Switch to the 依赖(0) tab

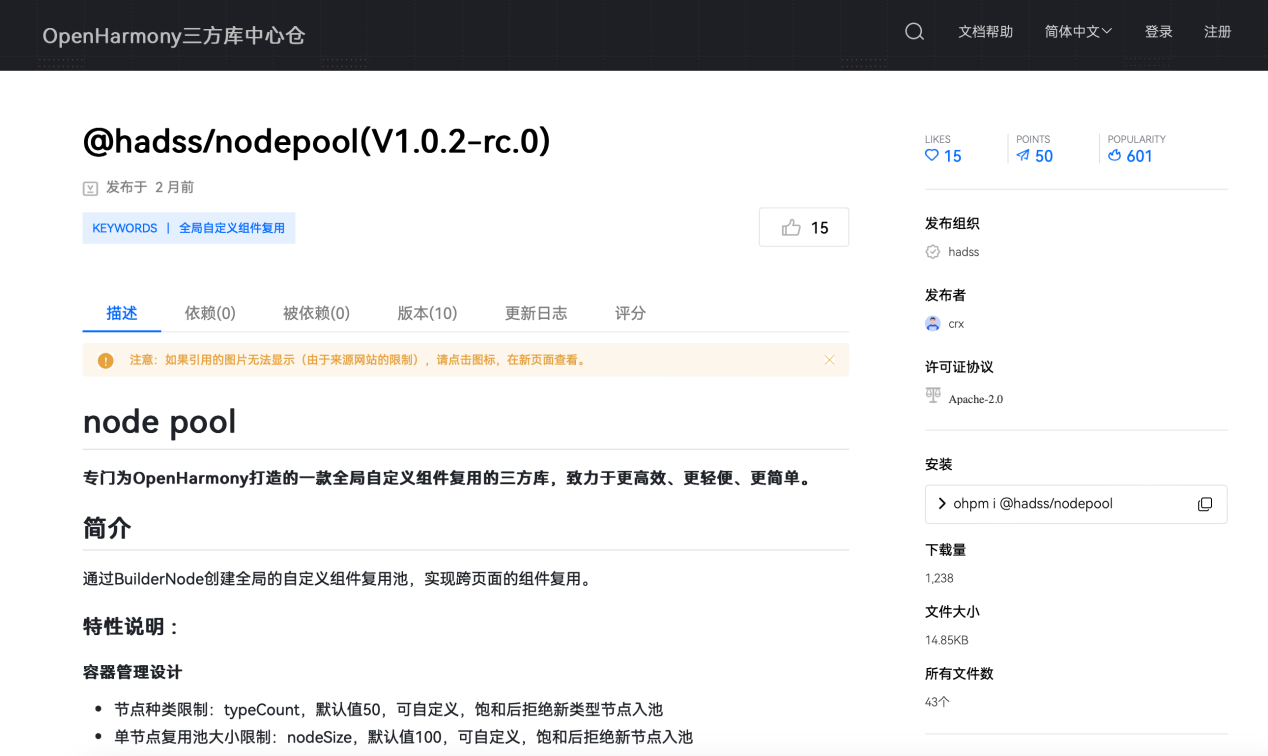tap(210, 313)
